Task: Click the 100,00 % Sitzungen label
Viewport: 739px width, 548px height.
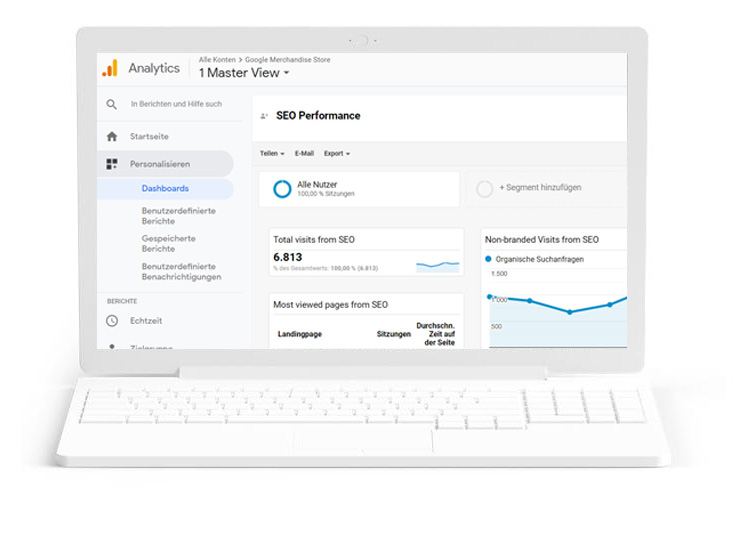Action: pos(326,194)
